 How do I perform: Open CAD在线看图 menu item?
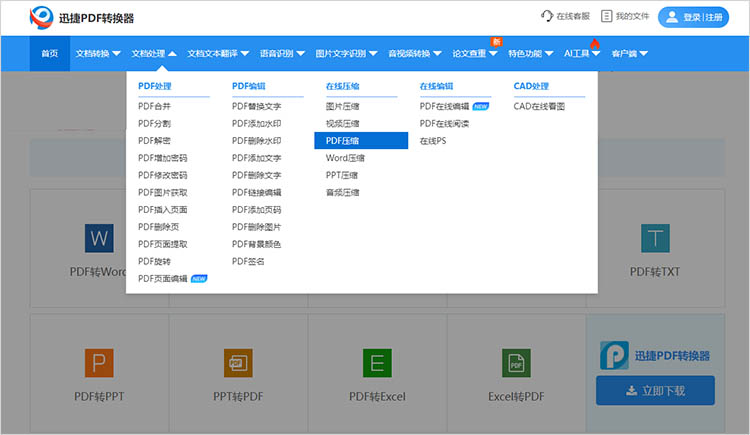pyautogui.click(x=539, y=106)
